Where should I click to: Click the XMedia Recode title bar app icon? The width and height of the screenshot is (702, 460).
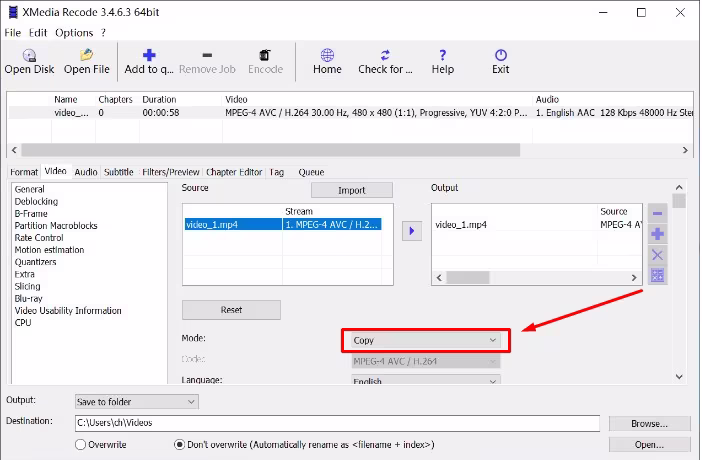tap(13, 12)
